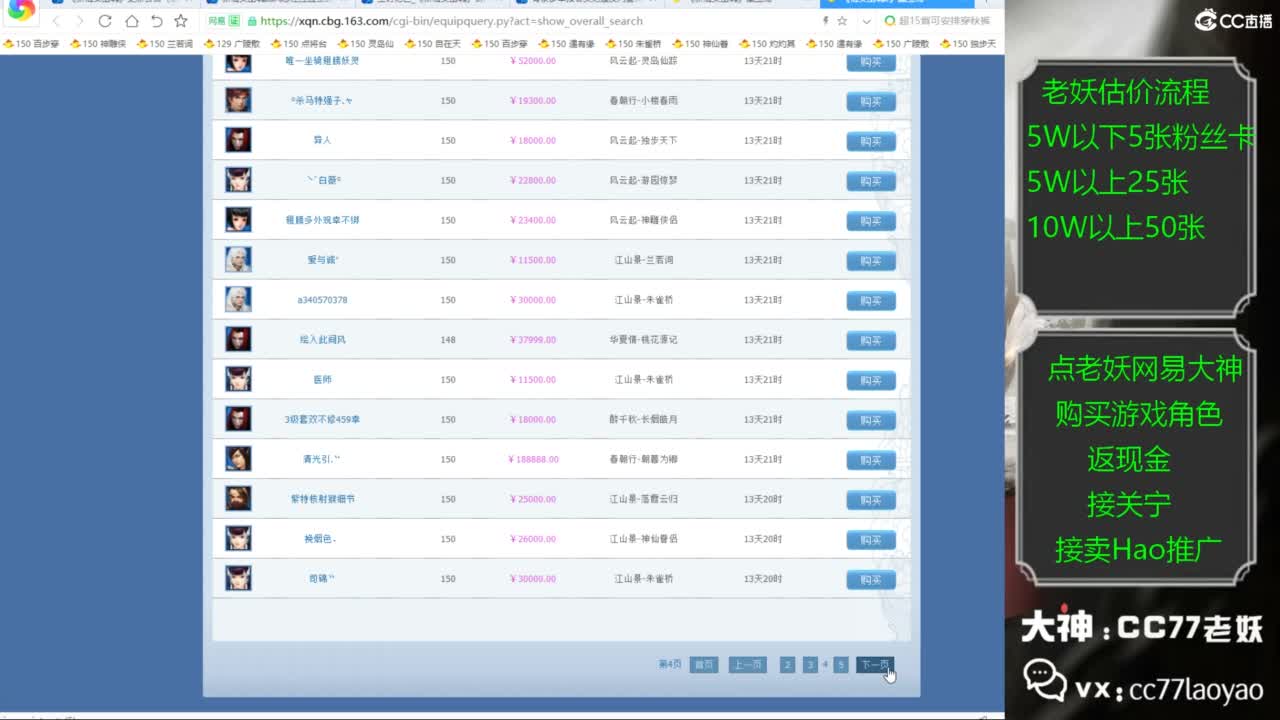Click 下一页 next page button

point(874,665)
